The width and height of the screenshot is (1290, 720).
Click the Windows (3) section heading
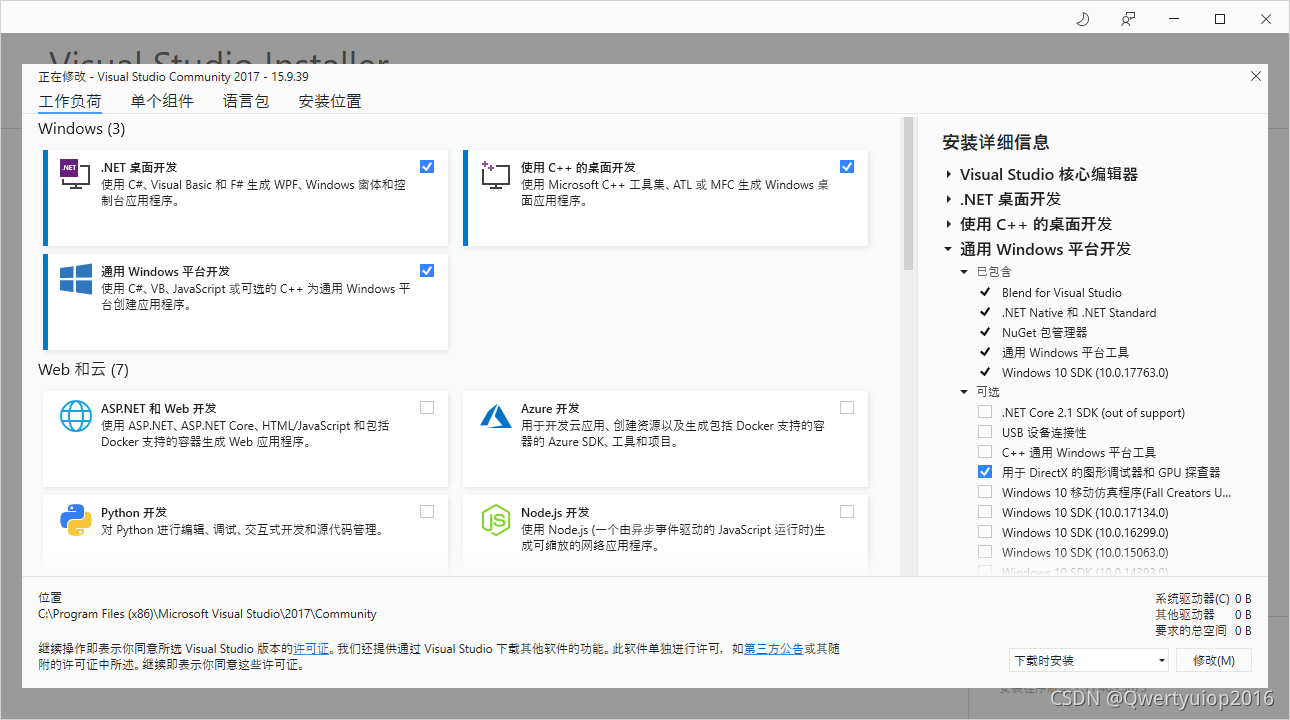[x=82, y=129]
